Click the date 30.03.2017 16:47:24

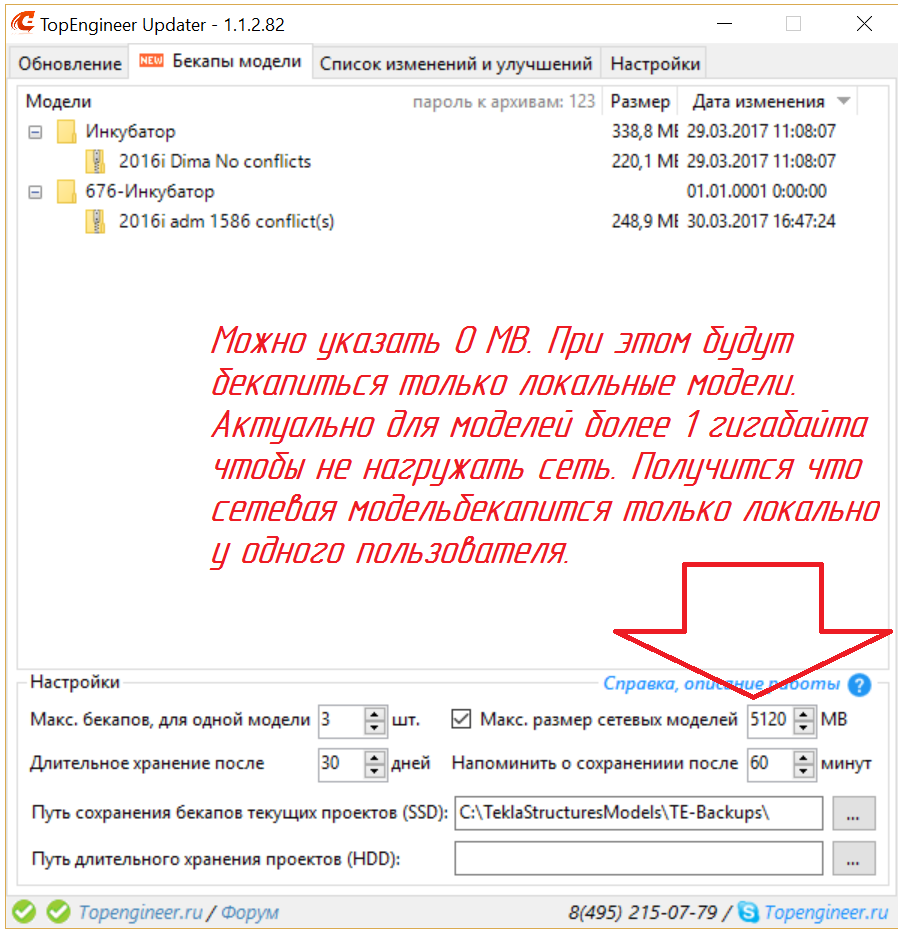(761, 222)
